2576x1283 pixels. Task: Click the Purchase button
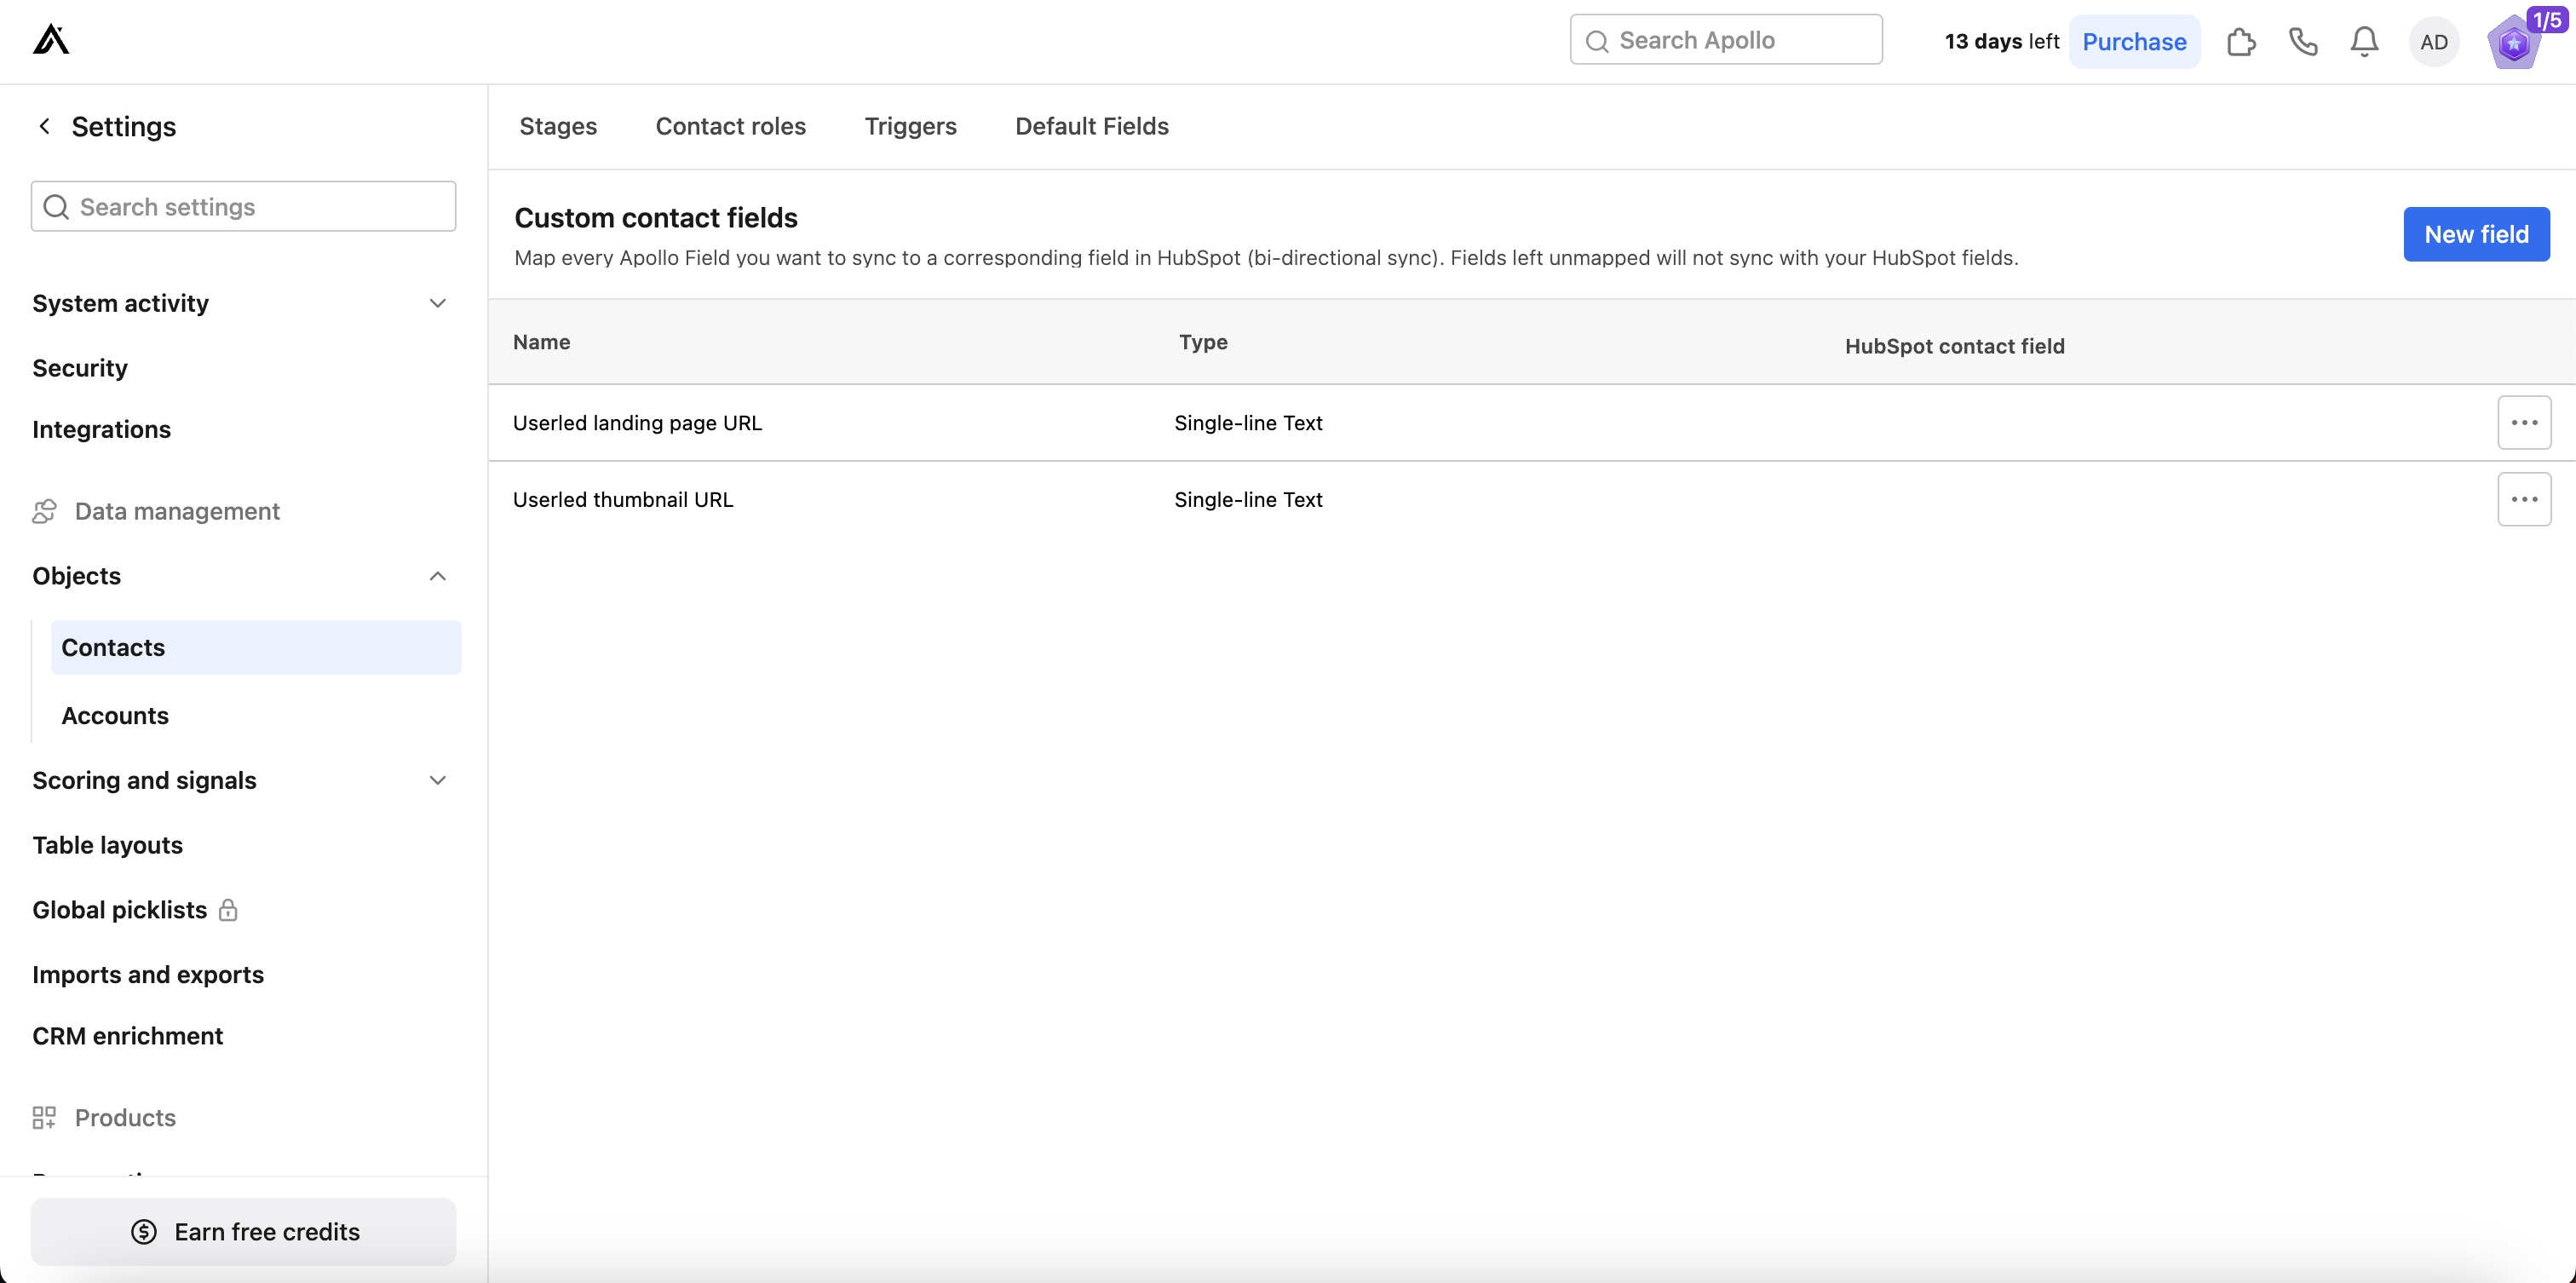(x=2134, y=41)
